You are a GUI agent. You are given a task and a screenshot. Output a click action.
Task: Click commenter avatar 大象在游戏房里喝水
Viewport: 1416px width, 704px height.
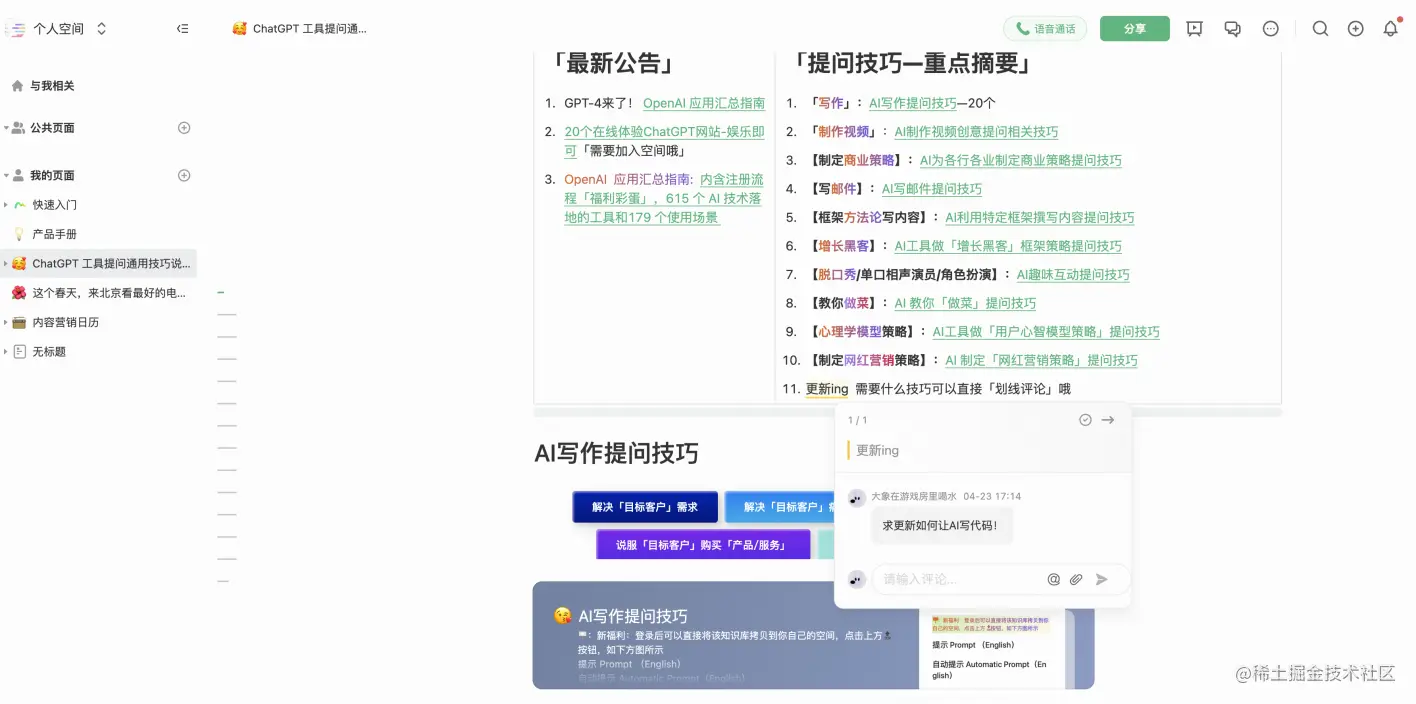[x=856, y=498]
